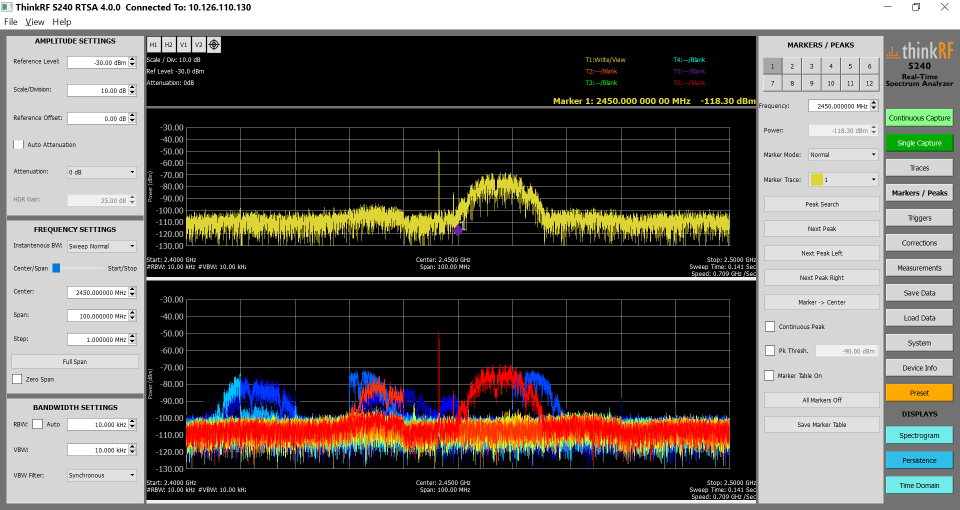
Task: Enable Continuous Peak checkbox
Action: (769, 326)
